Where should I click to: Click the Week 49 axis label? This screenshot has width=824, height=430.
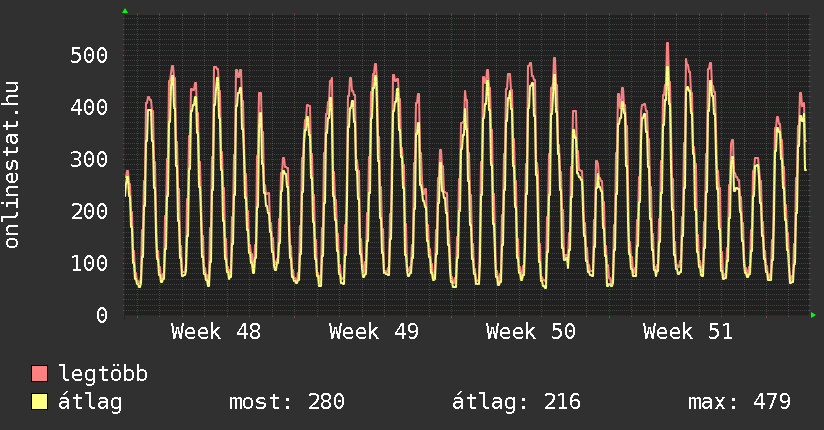(x=373, y=332)
